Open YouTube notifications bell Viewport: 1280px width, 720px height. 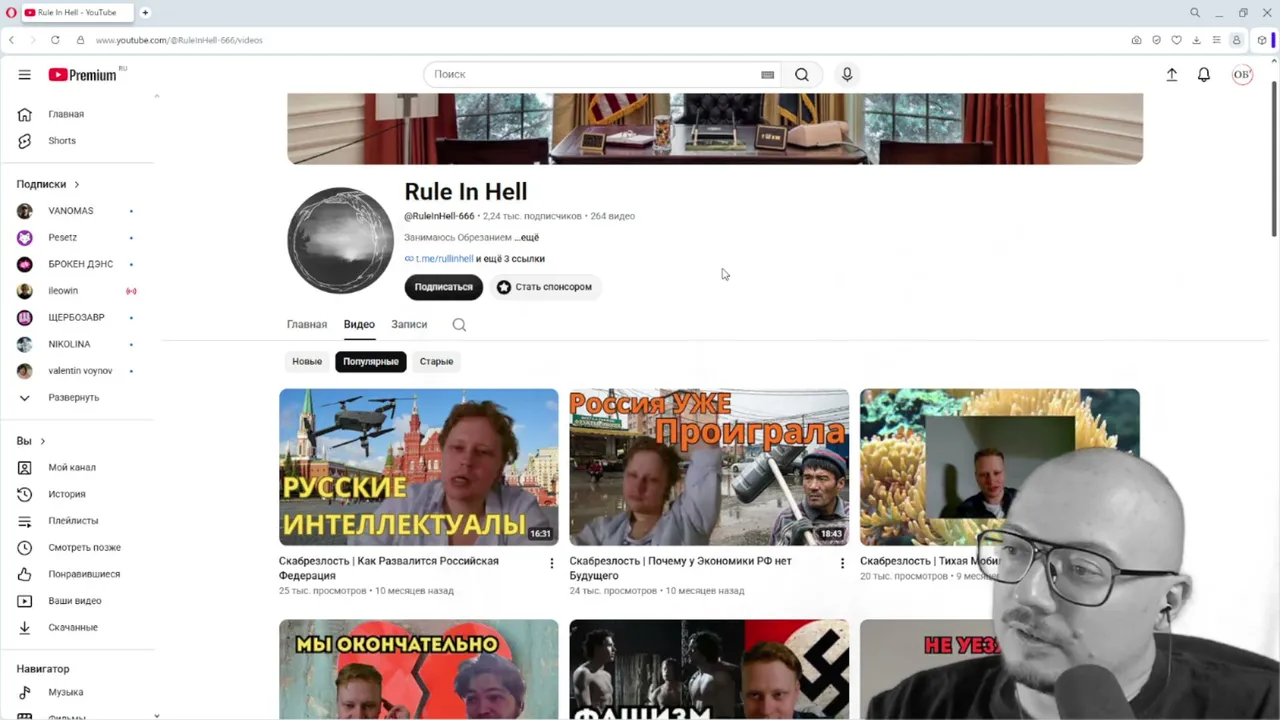pyautogui.click(x=1204, y=75)
